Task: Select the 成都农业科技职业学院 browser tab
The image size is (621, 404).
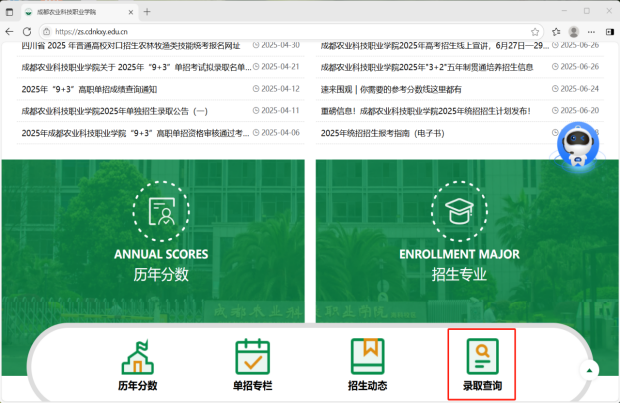Action: click(79, 12)
